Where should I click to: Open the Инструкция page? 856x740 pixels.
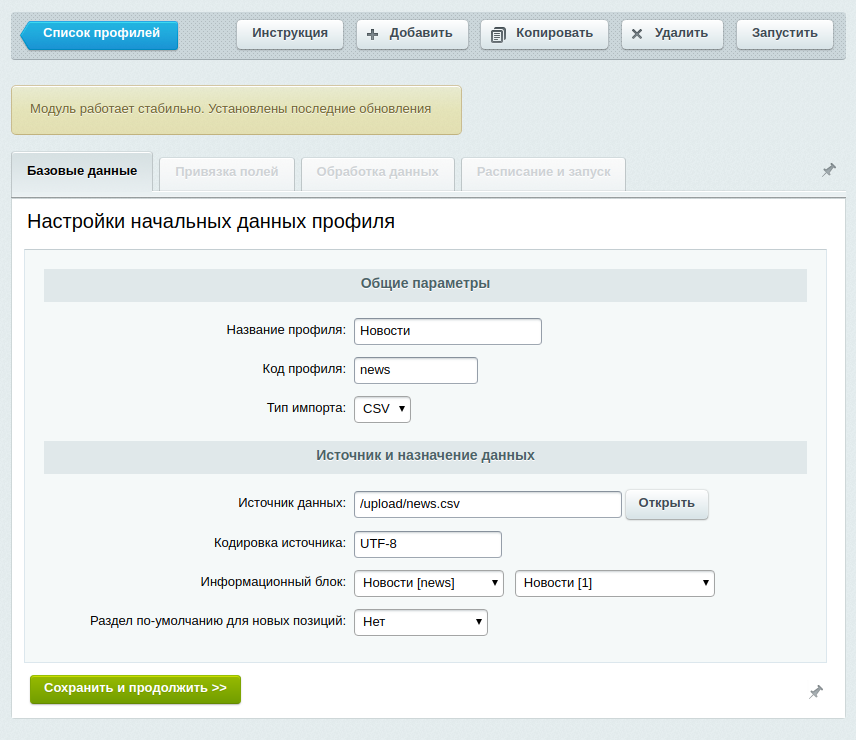(290, 34)
